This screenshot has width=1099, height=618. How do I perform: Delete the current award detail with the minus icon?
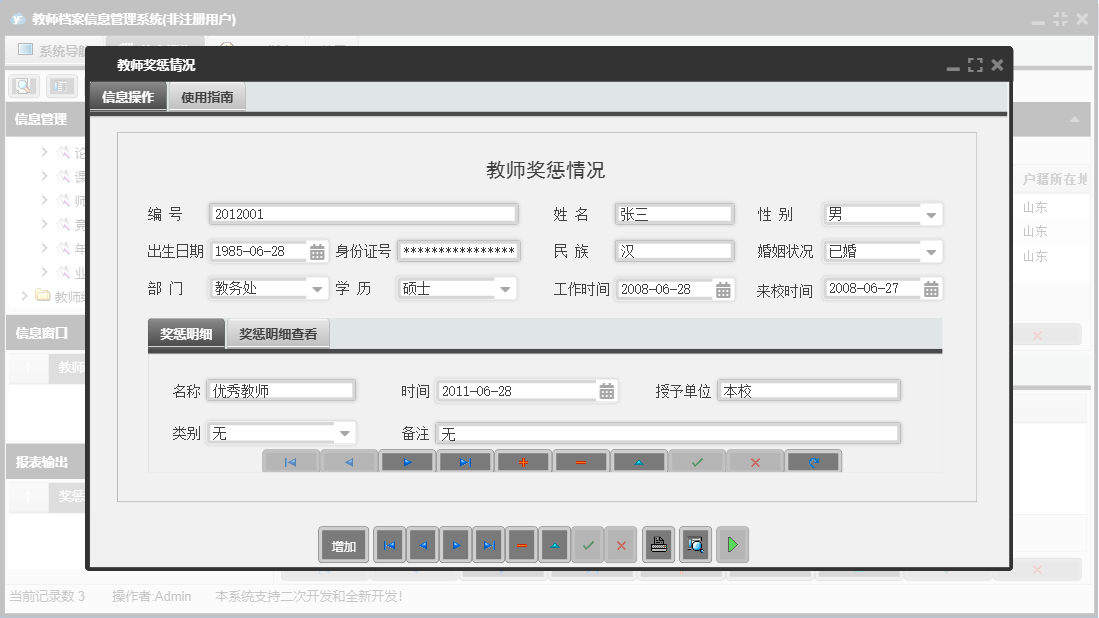[x=581, y=461]
